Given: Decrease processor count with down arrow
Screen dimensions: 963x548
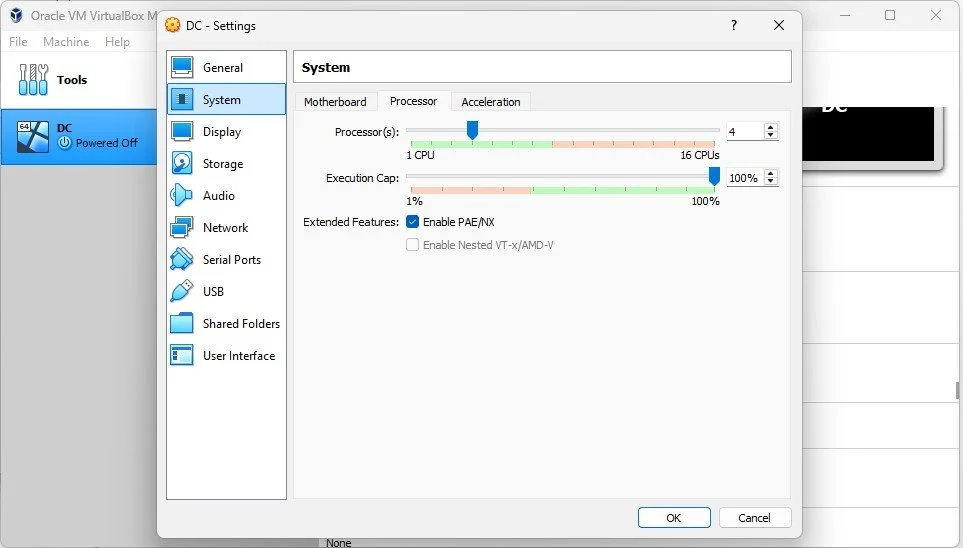Looking at the screenshot, I should [x=771, y=135].
